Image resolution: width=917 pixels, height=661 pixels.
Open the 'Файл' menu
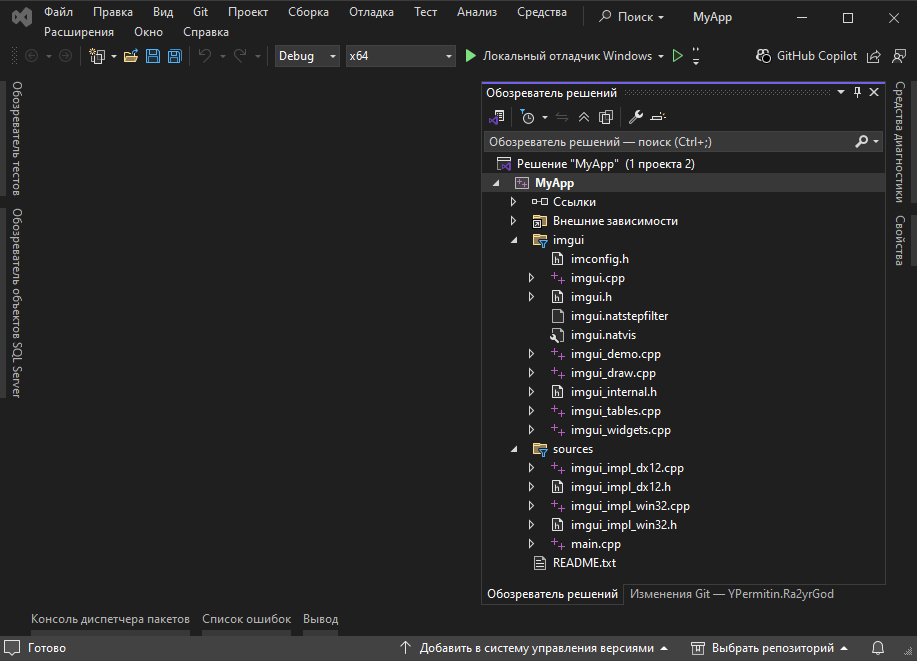(x=58, y=12)
